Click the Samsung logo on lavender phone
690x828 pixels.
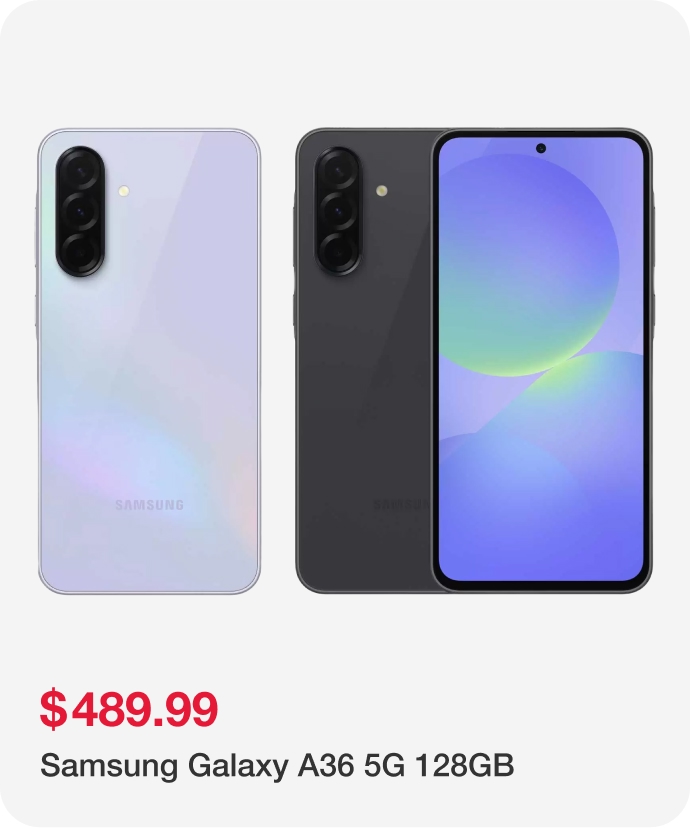click(x=149, y=505)
